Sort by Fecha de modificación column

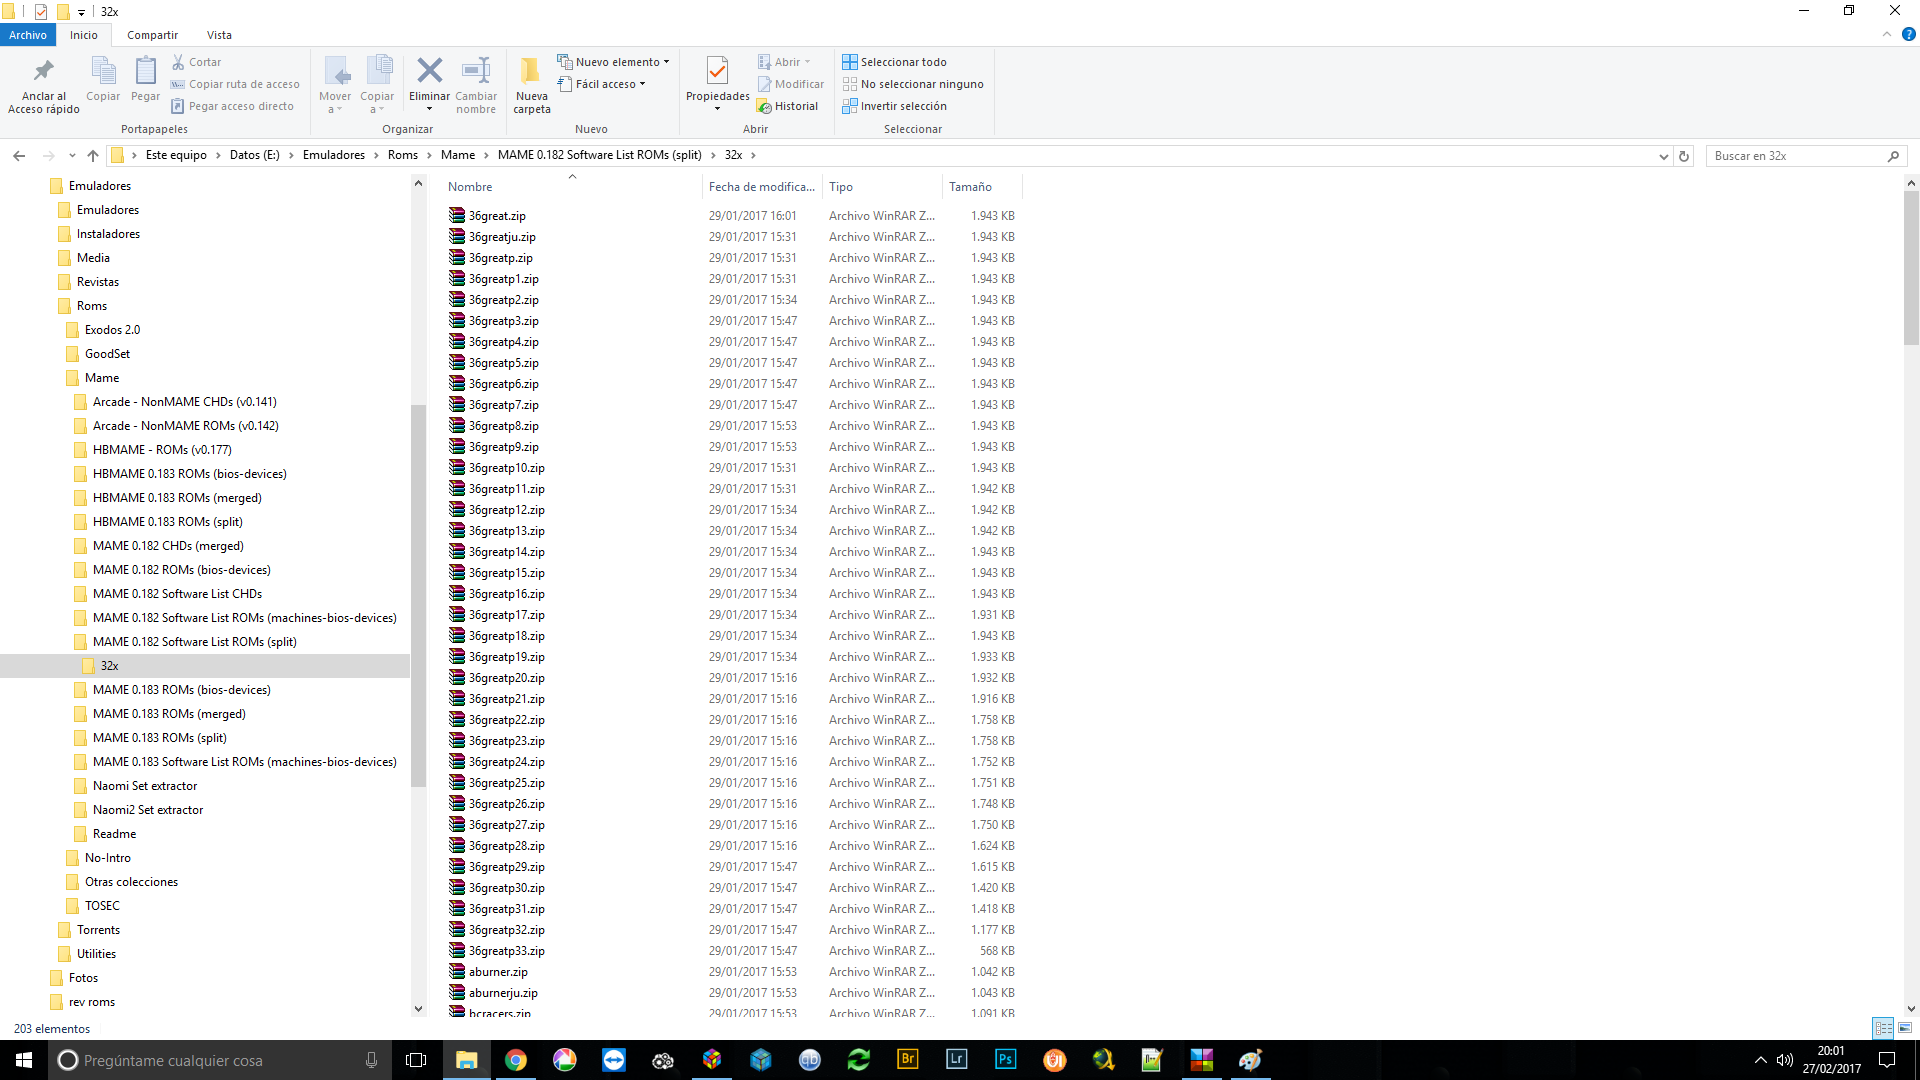point(762,187)
